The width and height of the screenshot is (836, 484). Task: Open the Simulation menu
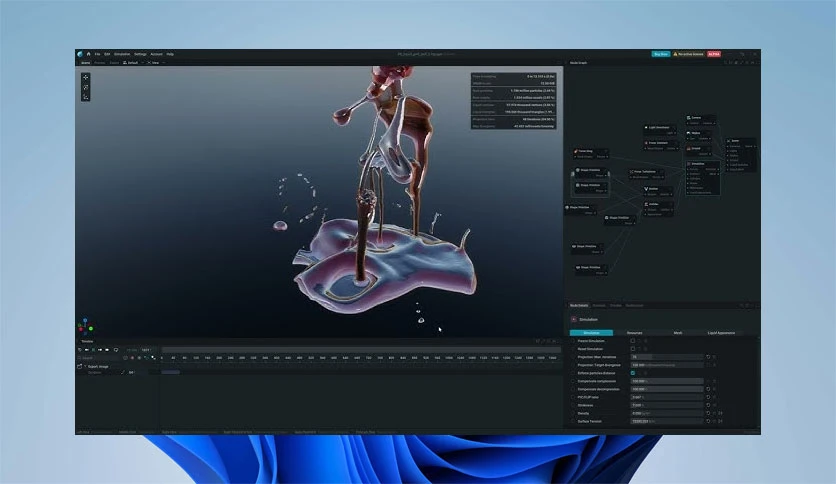click(x=122, y=54)
